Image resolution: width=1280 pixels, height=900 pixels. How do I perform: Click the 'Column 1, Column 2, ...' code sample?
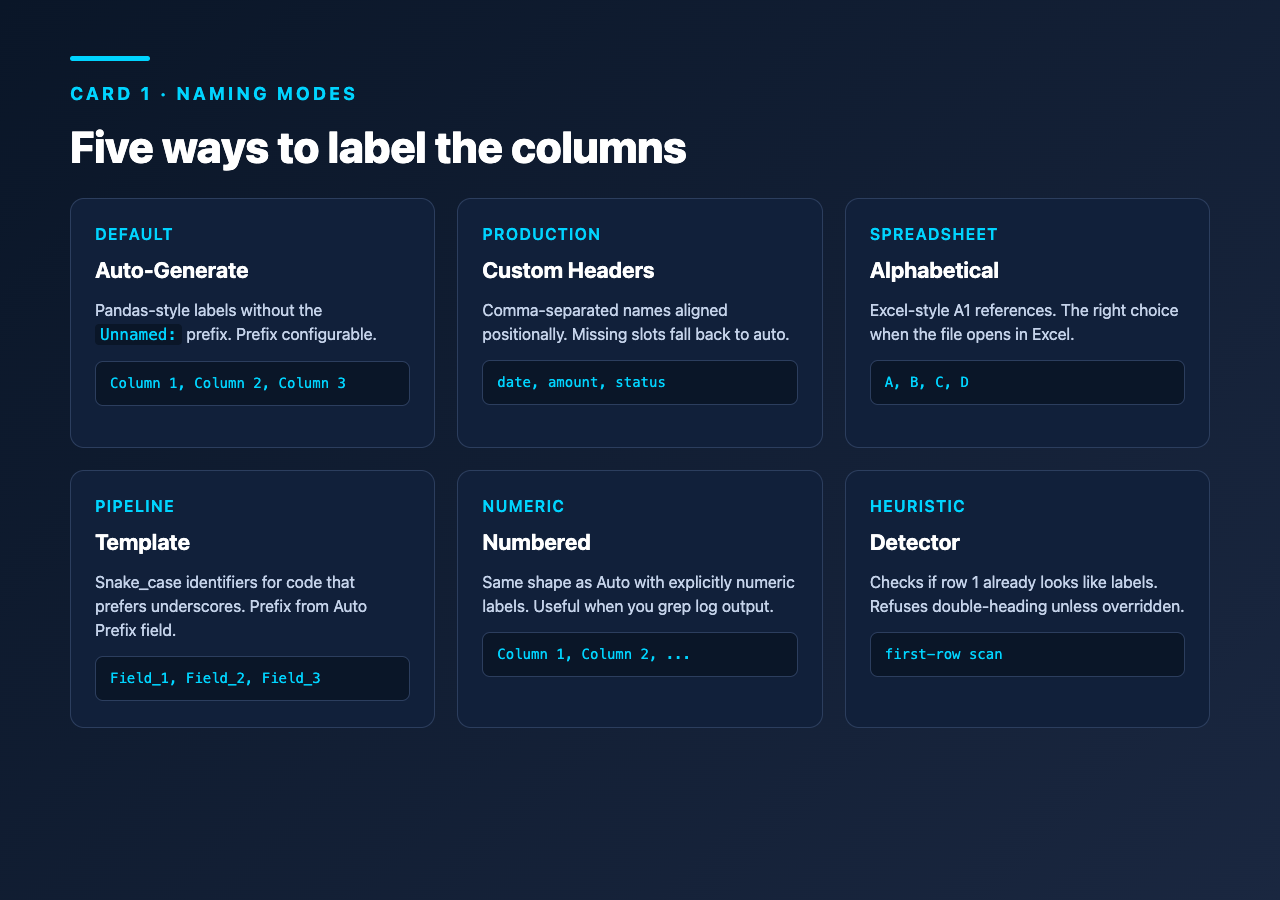(x=639, y=654)
